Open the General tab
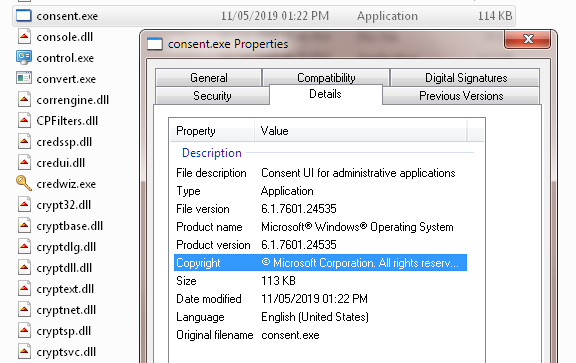This screenshot has height=363, width=576. tap(209, 78)
